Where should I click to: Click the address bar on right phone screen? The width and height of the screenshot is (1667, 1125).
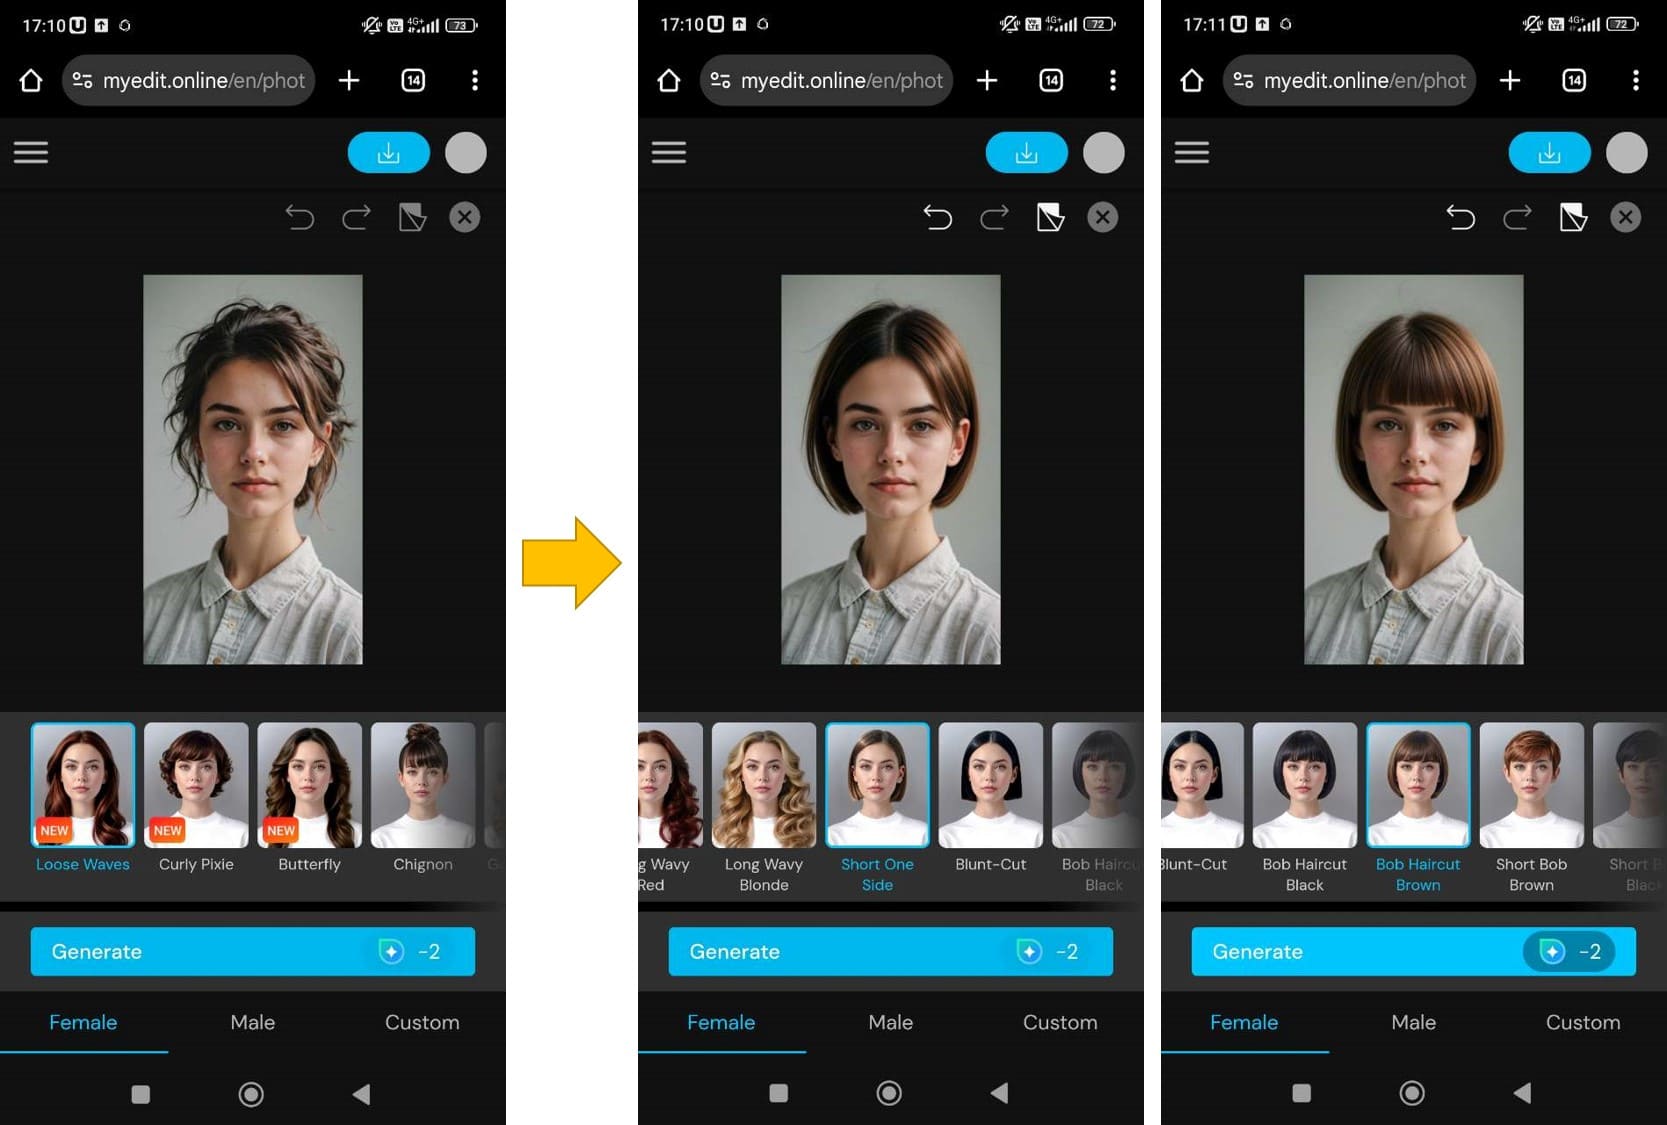tap(1350, 80)
